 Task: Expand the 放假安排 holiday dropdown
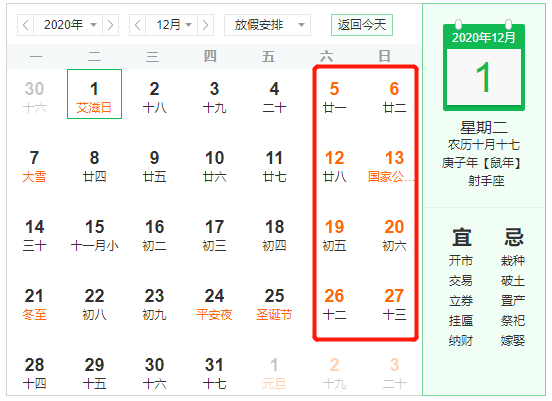click(267, 25)
